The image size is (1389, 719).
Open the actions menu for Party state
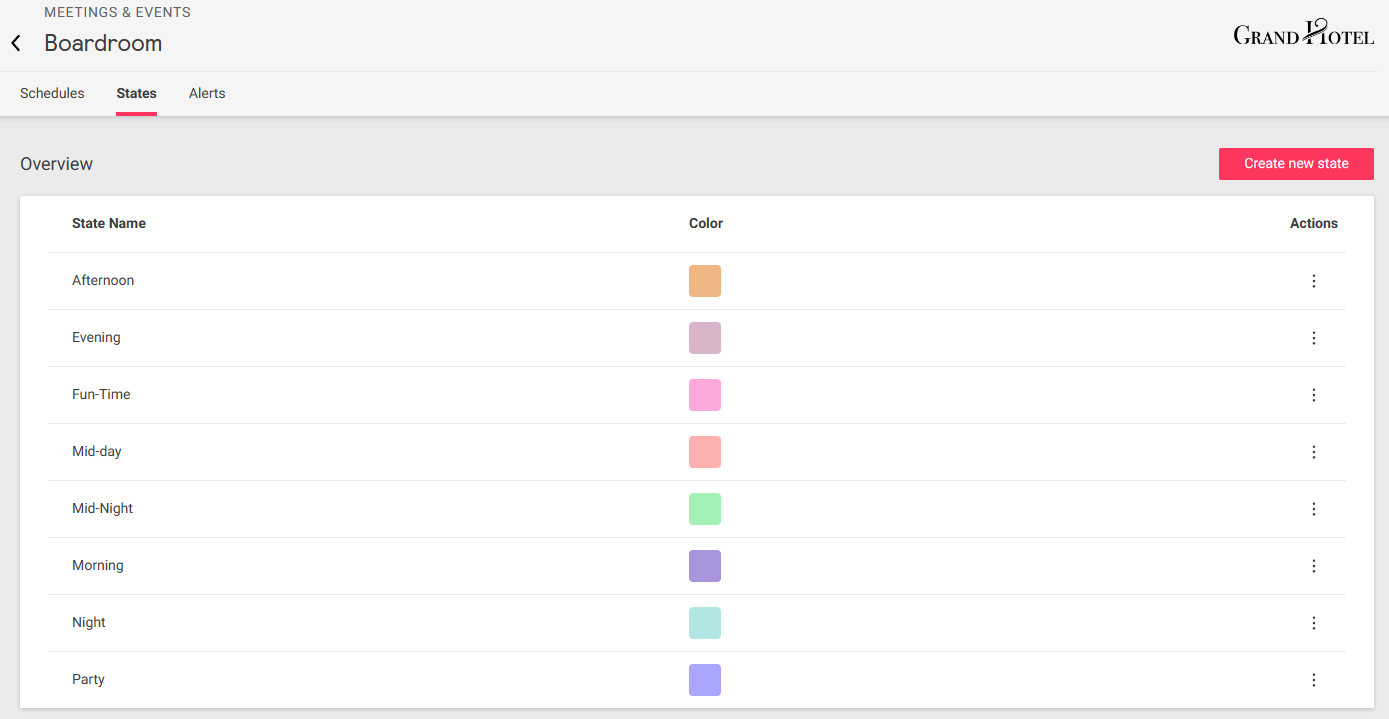tap(1314, 679)
